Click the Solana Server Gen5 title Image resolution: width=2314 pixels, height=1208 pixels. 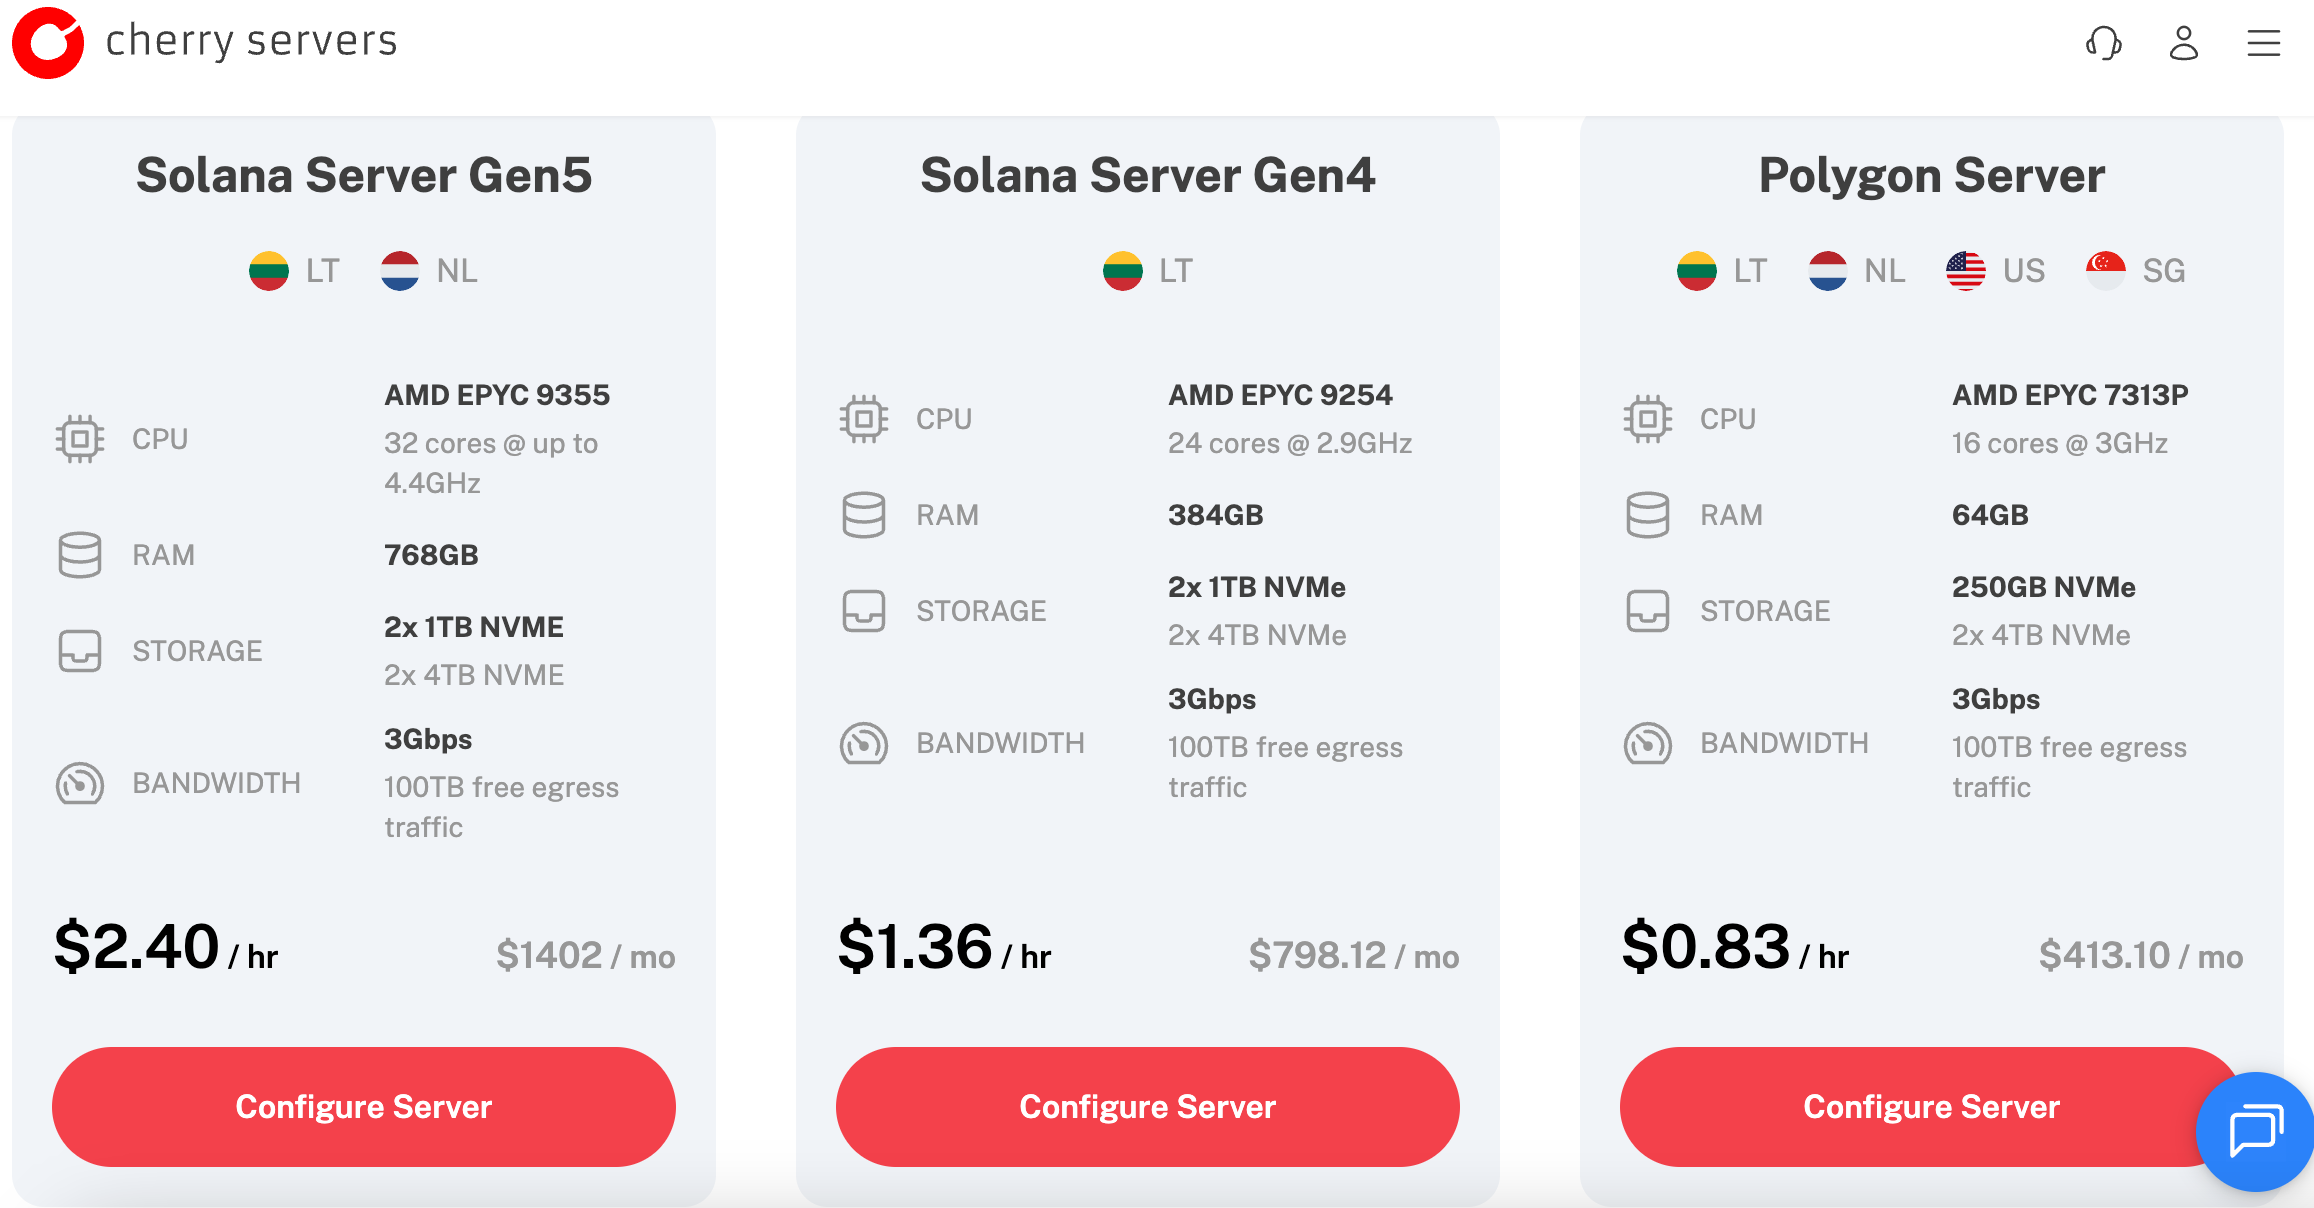364,176
